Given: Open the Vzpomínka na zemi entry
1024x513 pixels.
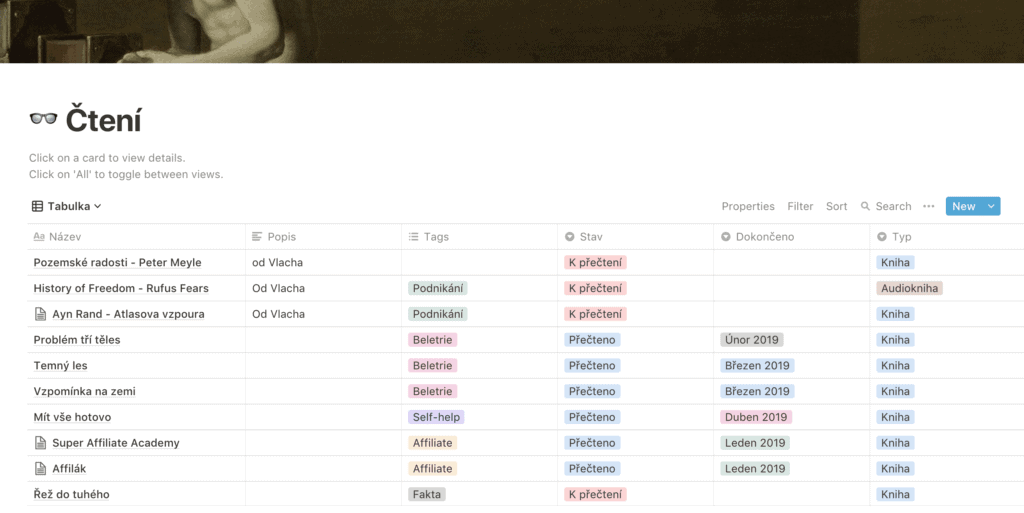Looking at the screenshot, I should click(x=84, y=392).
